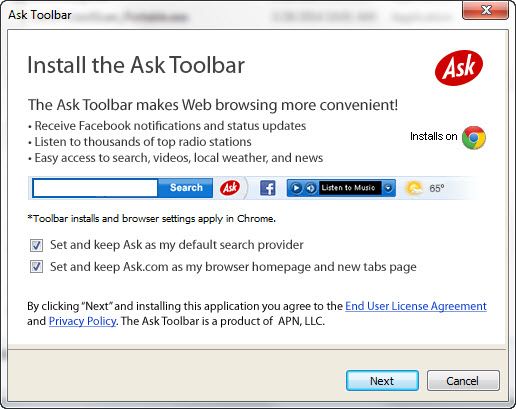Viewport: 516px width, 409px height.
Task: Click the 'Install the Ask Toolbar' heading
Action: [x=136, y=65]
